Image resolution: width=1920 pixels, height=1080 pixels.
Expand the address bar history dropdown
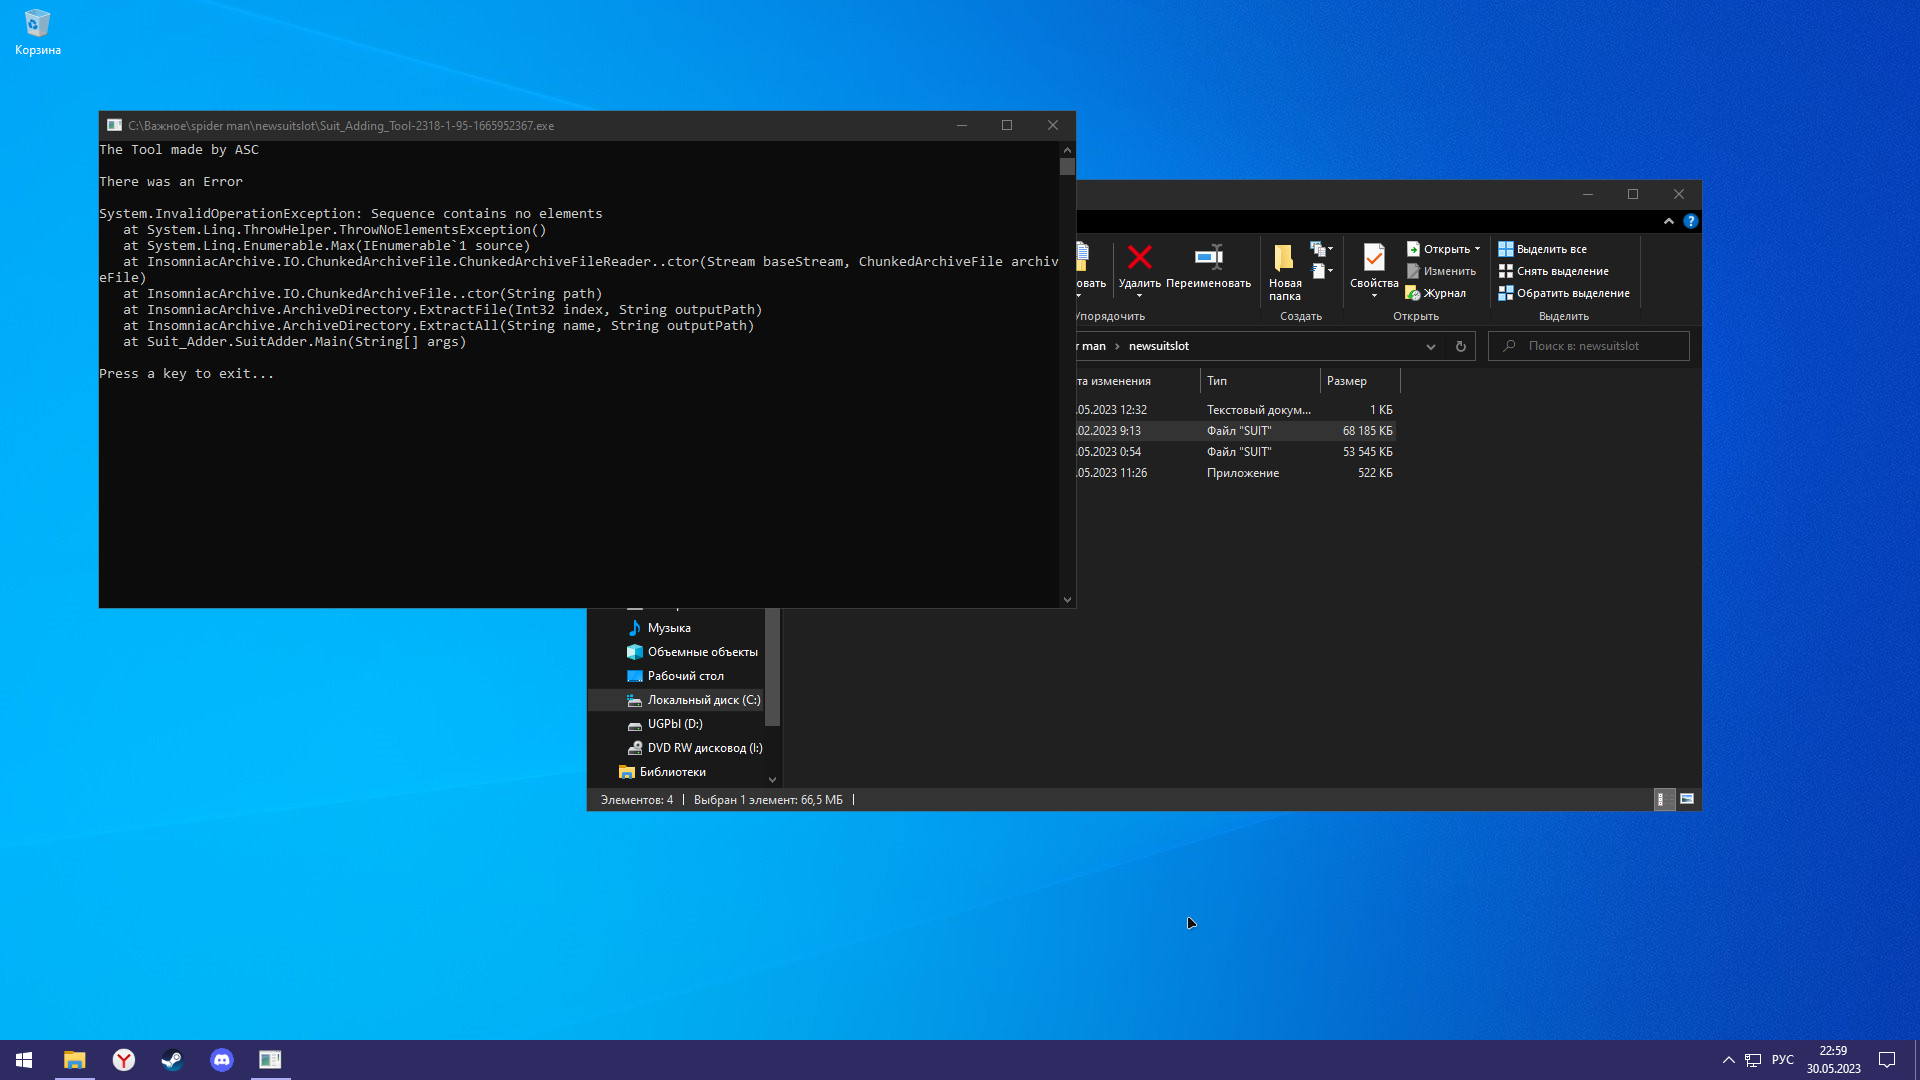1431,346
